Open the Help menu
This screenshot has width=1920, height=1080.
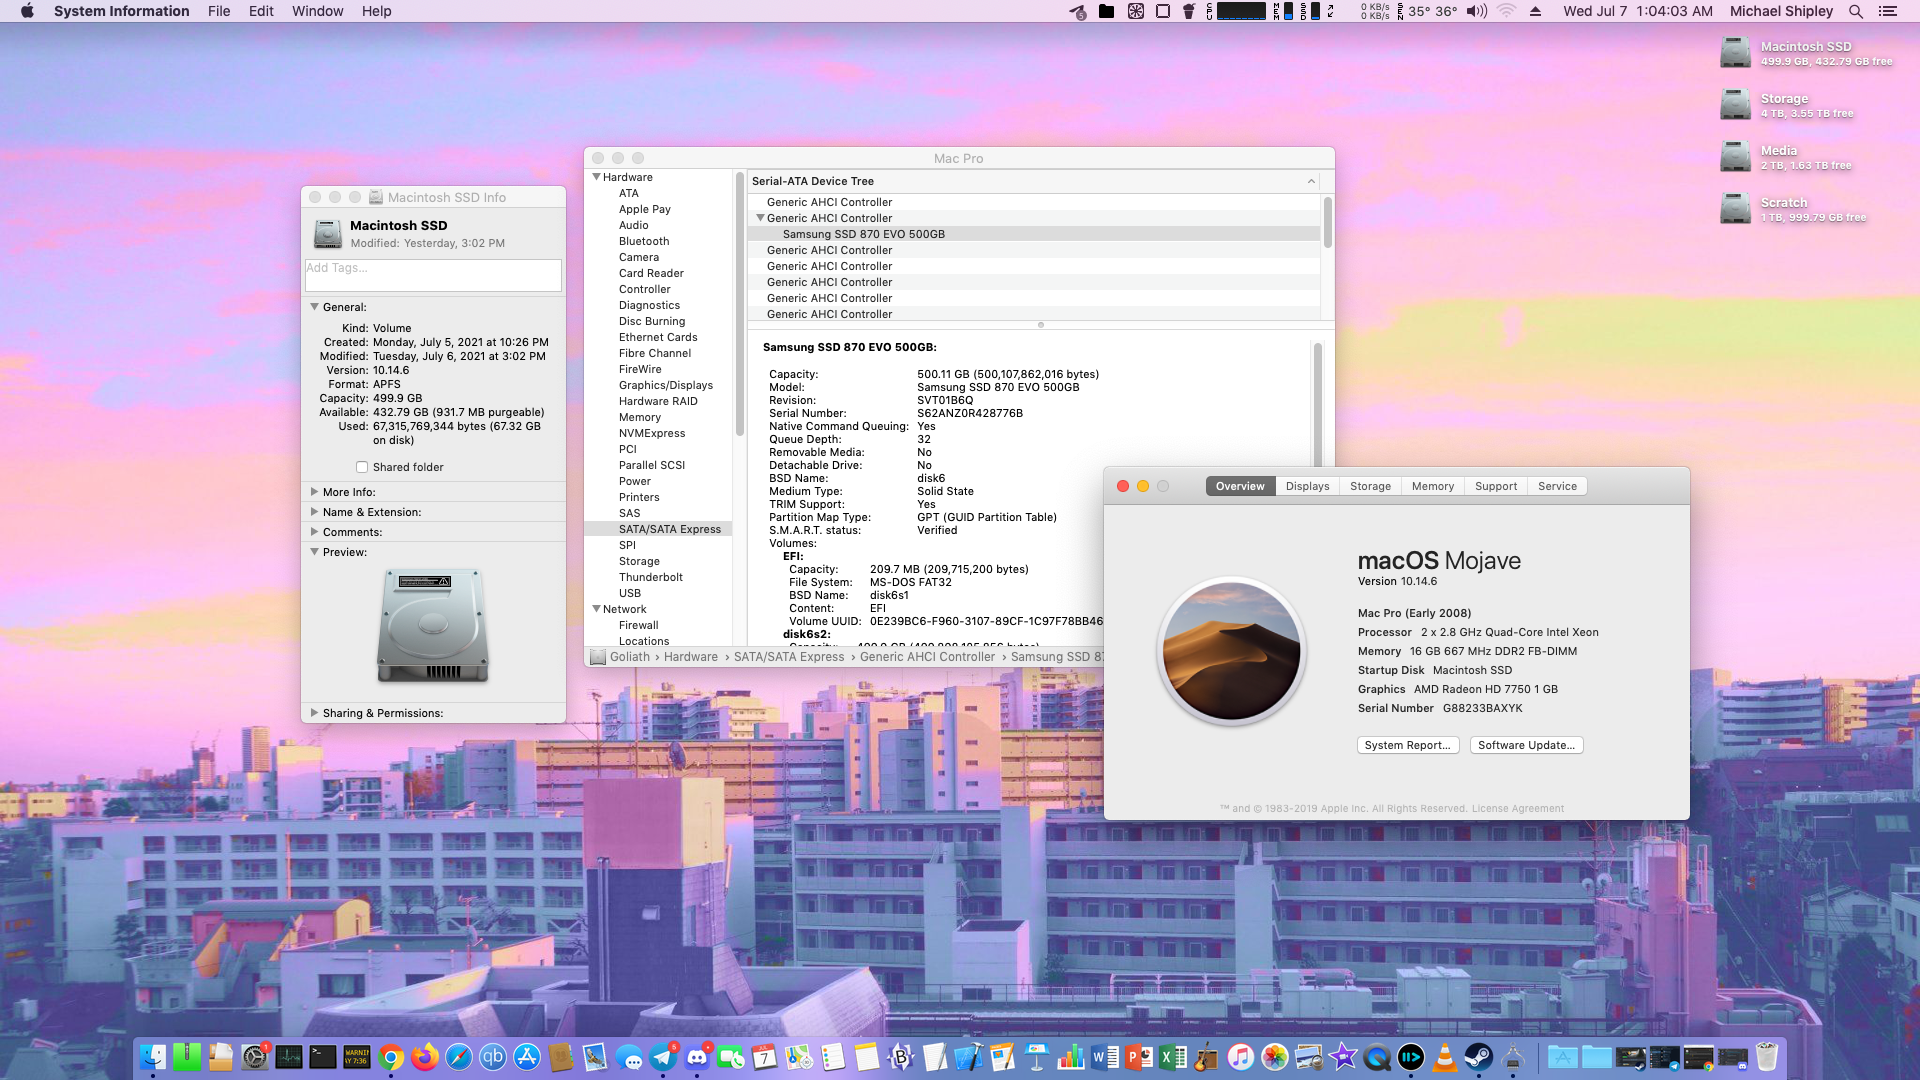(x=376, y=11)
